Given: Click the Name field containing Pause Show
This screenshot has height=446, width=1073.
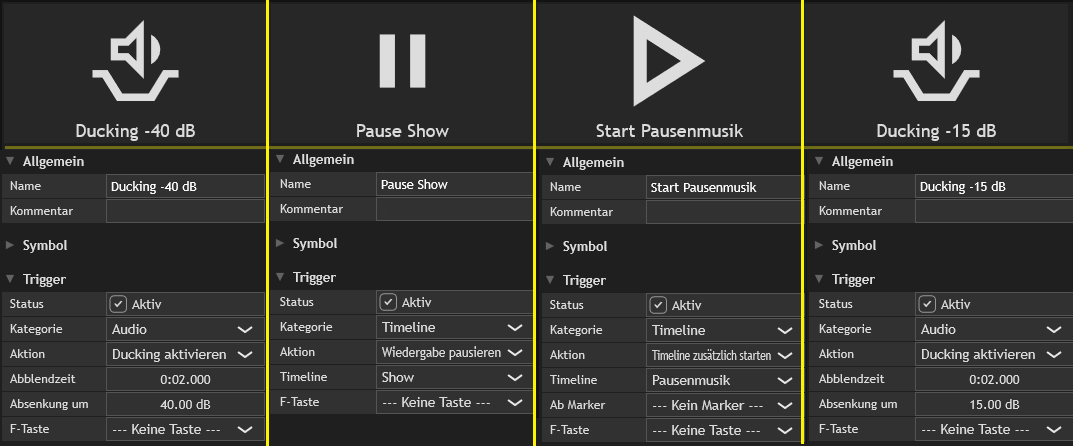Looking at the screenshot, I should click(x=454, y=184).
